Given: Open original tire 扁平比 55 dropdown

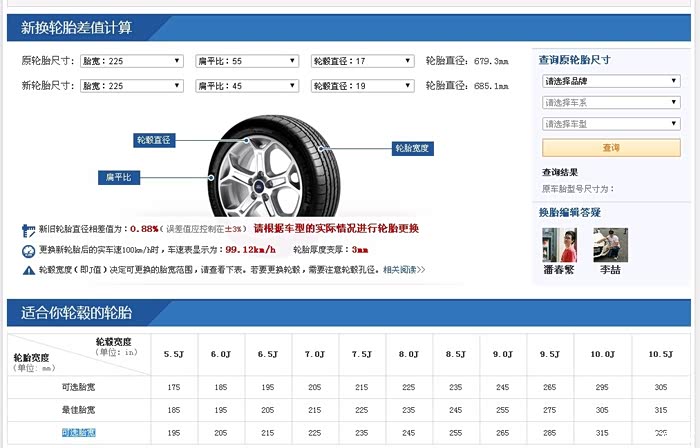Looking at the screenshot, I should [246, 61].
